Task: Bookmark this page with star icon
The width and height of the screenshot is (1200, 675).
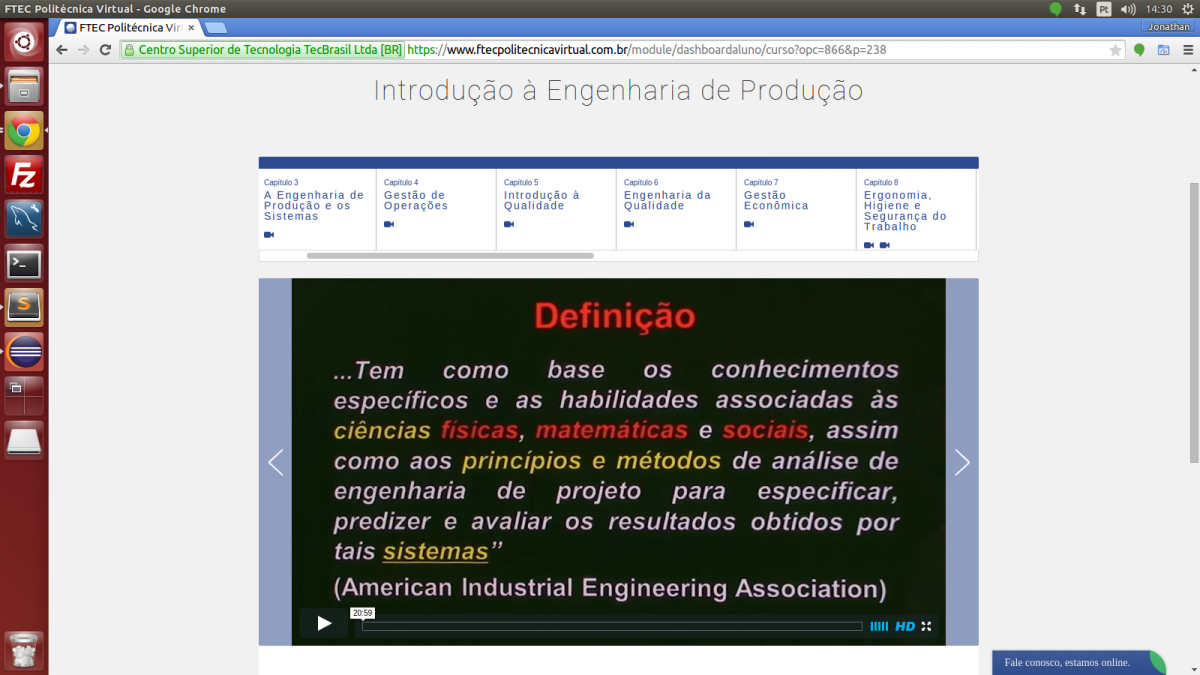Action: [1115, 50]
